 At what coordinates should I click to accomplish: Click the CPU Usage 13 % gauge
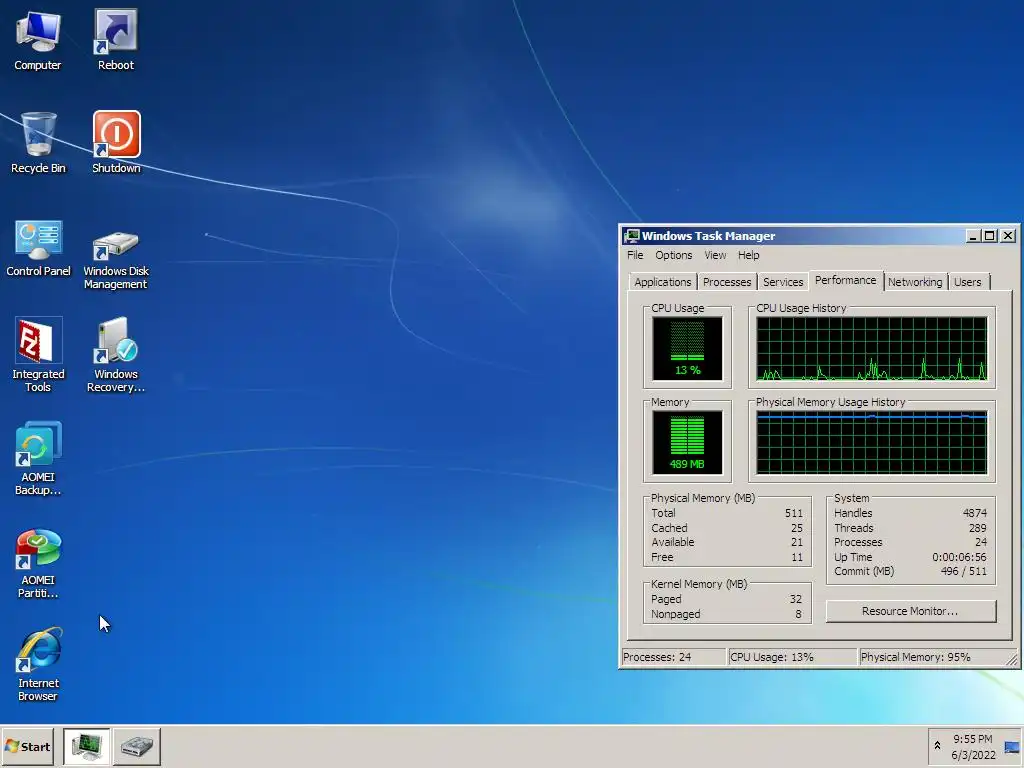tap(687, 349)
